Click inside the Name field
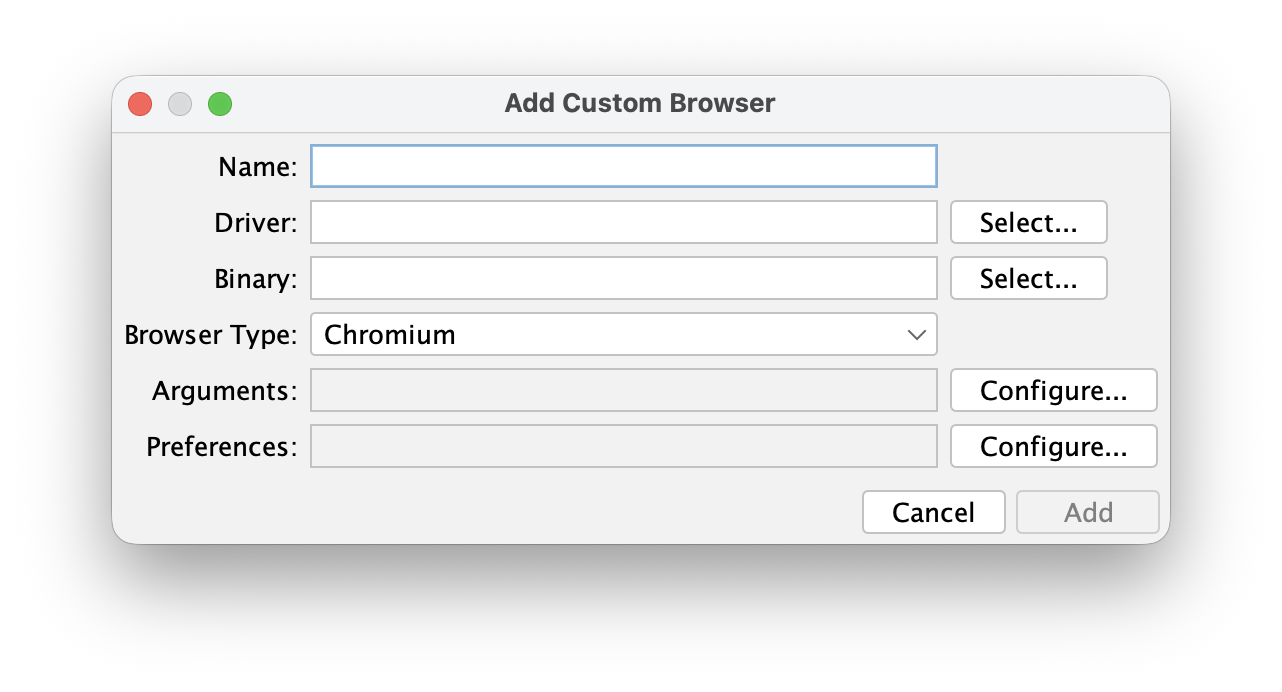Image resolution: width=1282 pixels, height=692 pixels. (x=623, y=166)
